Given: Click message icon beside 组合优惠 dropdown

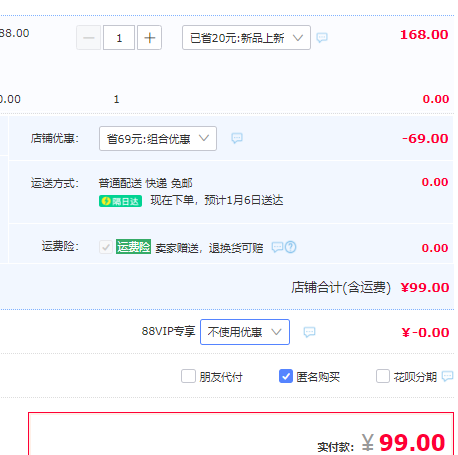Looking at the screenshot, I should click(237, 138).
